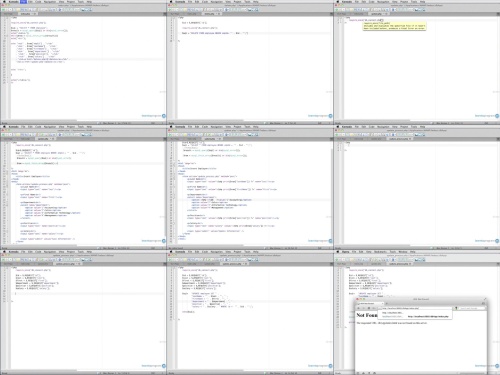Open a new browser tab with the plus icon
The height and width of the screenshot is (375, 500).
[386, 304]
